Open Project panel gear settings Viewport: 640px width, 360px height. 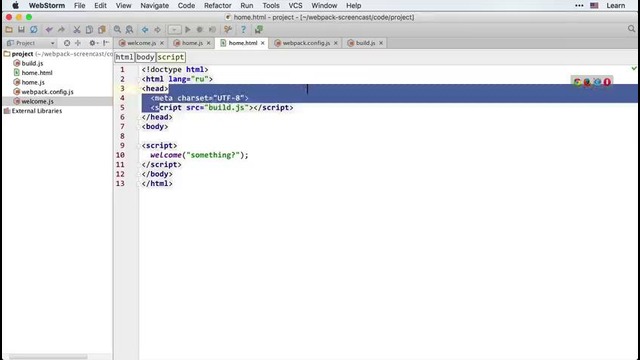(93, 43)
